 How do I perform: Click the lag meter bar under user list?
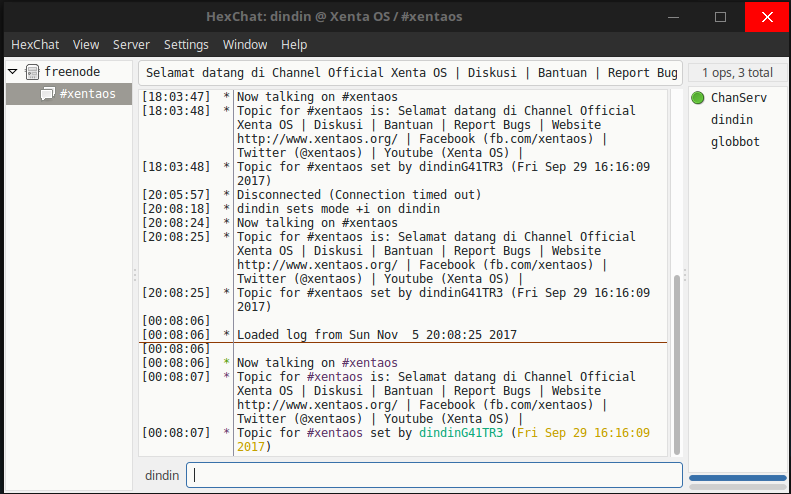(738, 478)
